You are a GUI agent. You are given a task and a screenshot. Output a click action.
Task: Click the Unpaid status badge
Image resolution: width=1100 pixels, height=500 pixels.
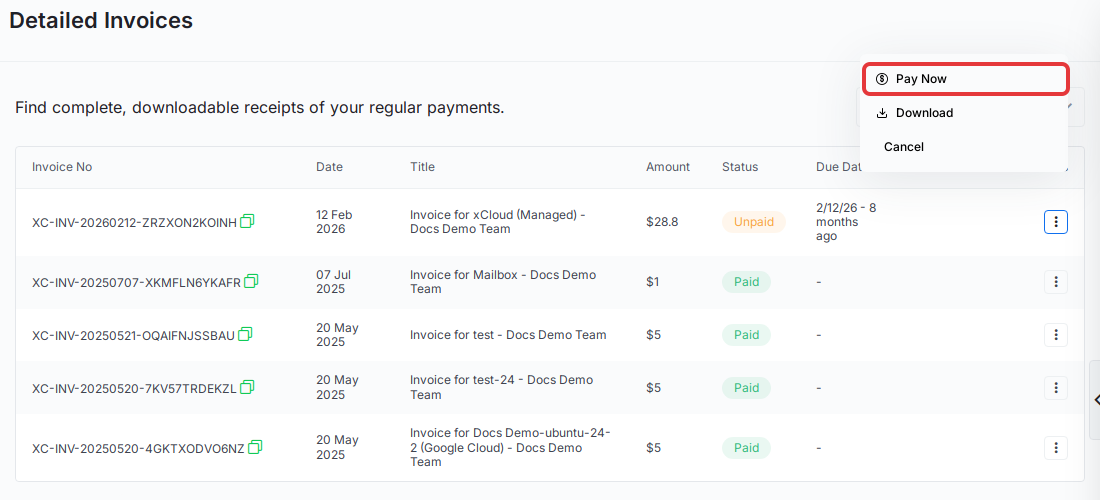pyautogui.click(x=754, y=222)
